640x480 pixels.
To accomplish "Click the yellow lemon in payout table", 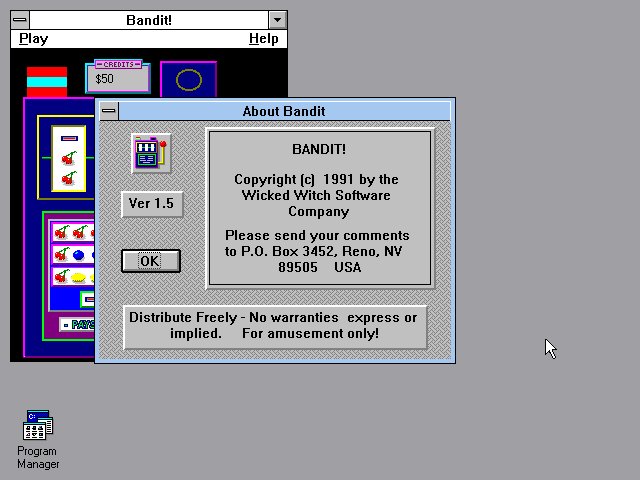I will [x=78, y=278].
